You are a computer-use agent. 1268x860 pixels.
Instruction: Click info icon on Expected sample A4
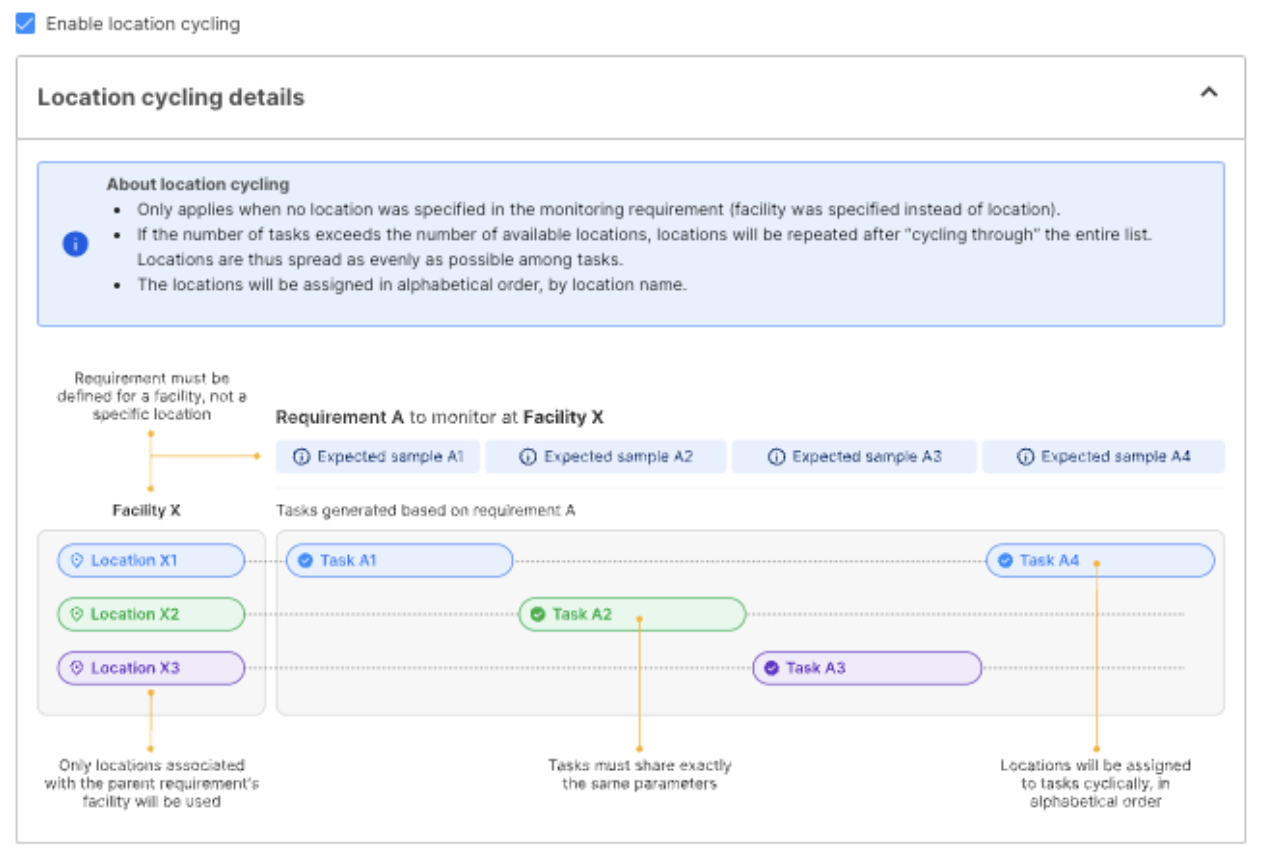coord(1025,457)
